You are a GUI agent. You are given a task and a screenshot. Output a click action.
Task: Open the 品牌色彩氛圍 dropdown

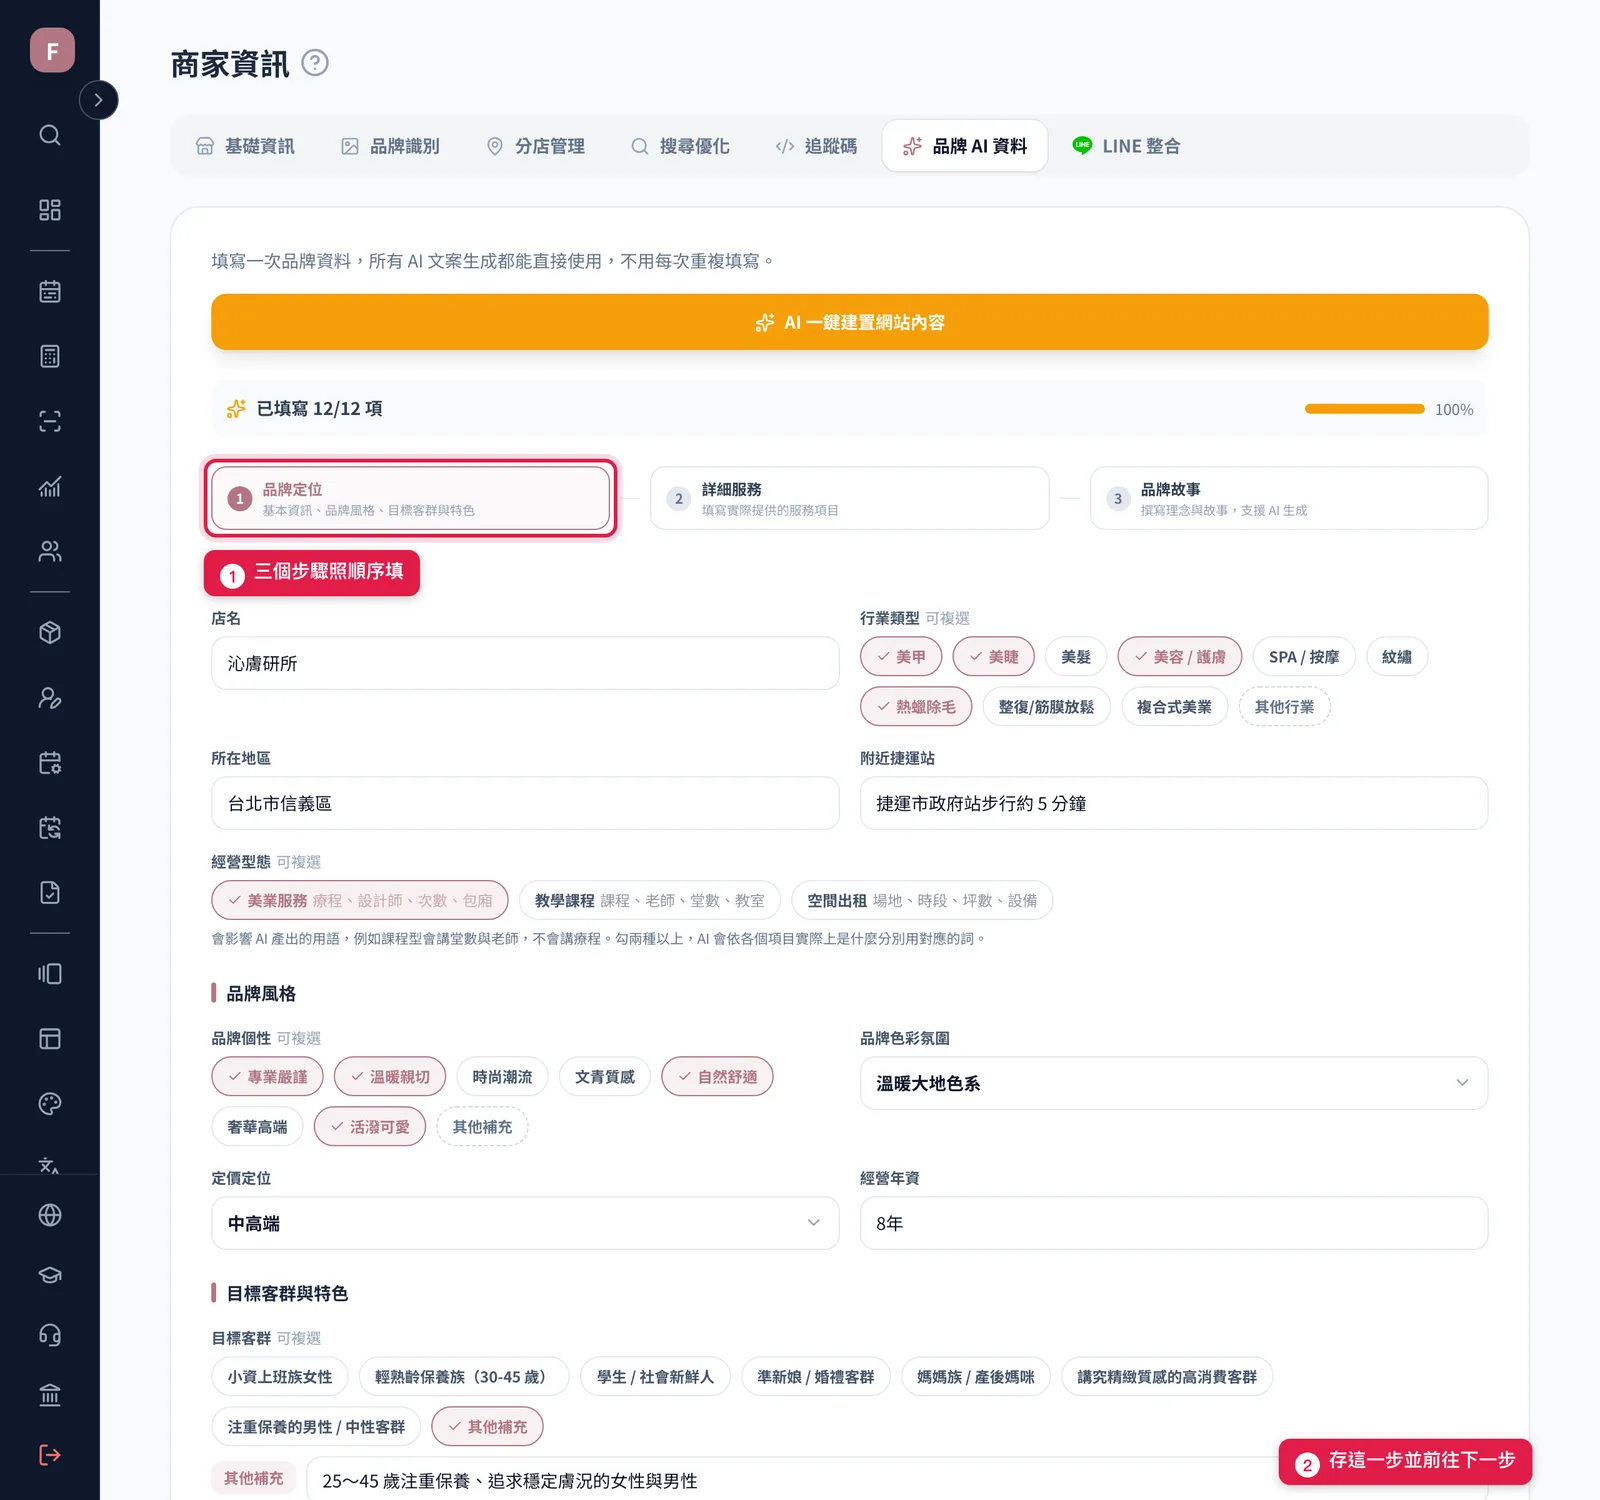point(1174,1083)
